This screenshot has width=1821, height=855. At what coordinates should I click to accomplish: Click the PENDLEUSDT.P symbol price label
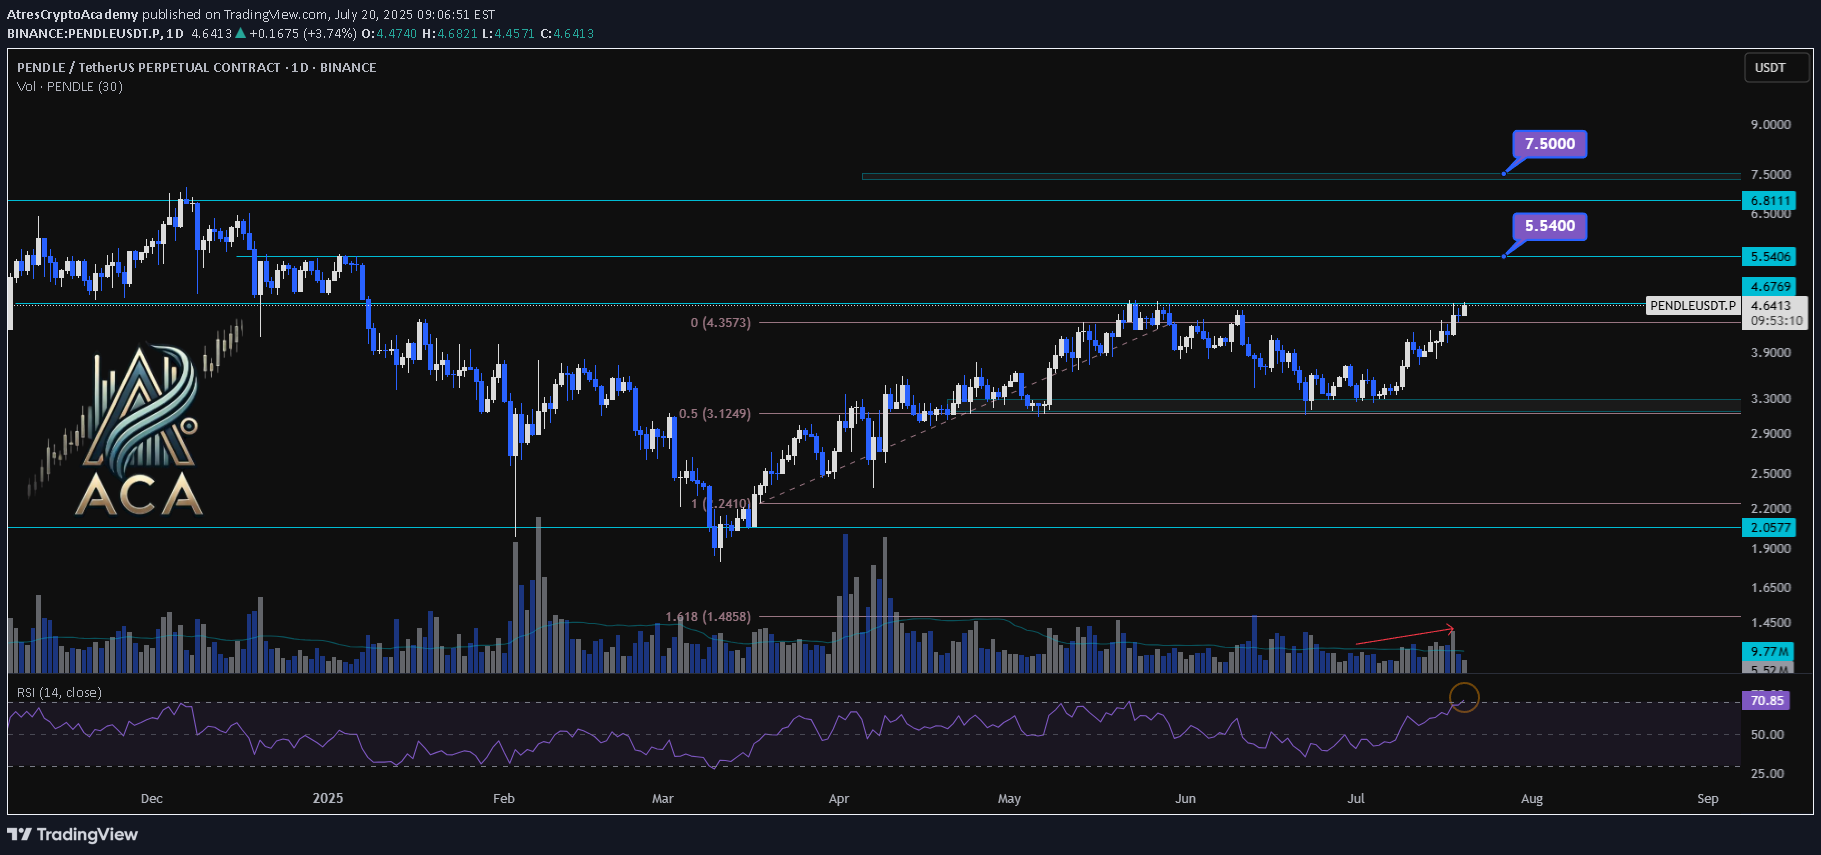[1693, 306]
